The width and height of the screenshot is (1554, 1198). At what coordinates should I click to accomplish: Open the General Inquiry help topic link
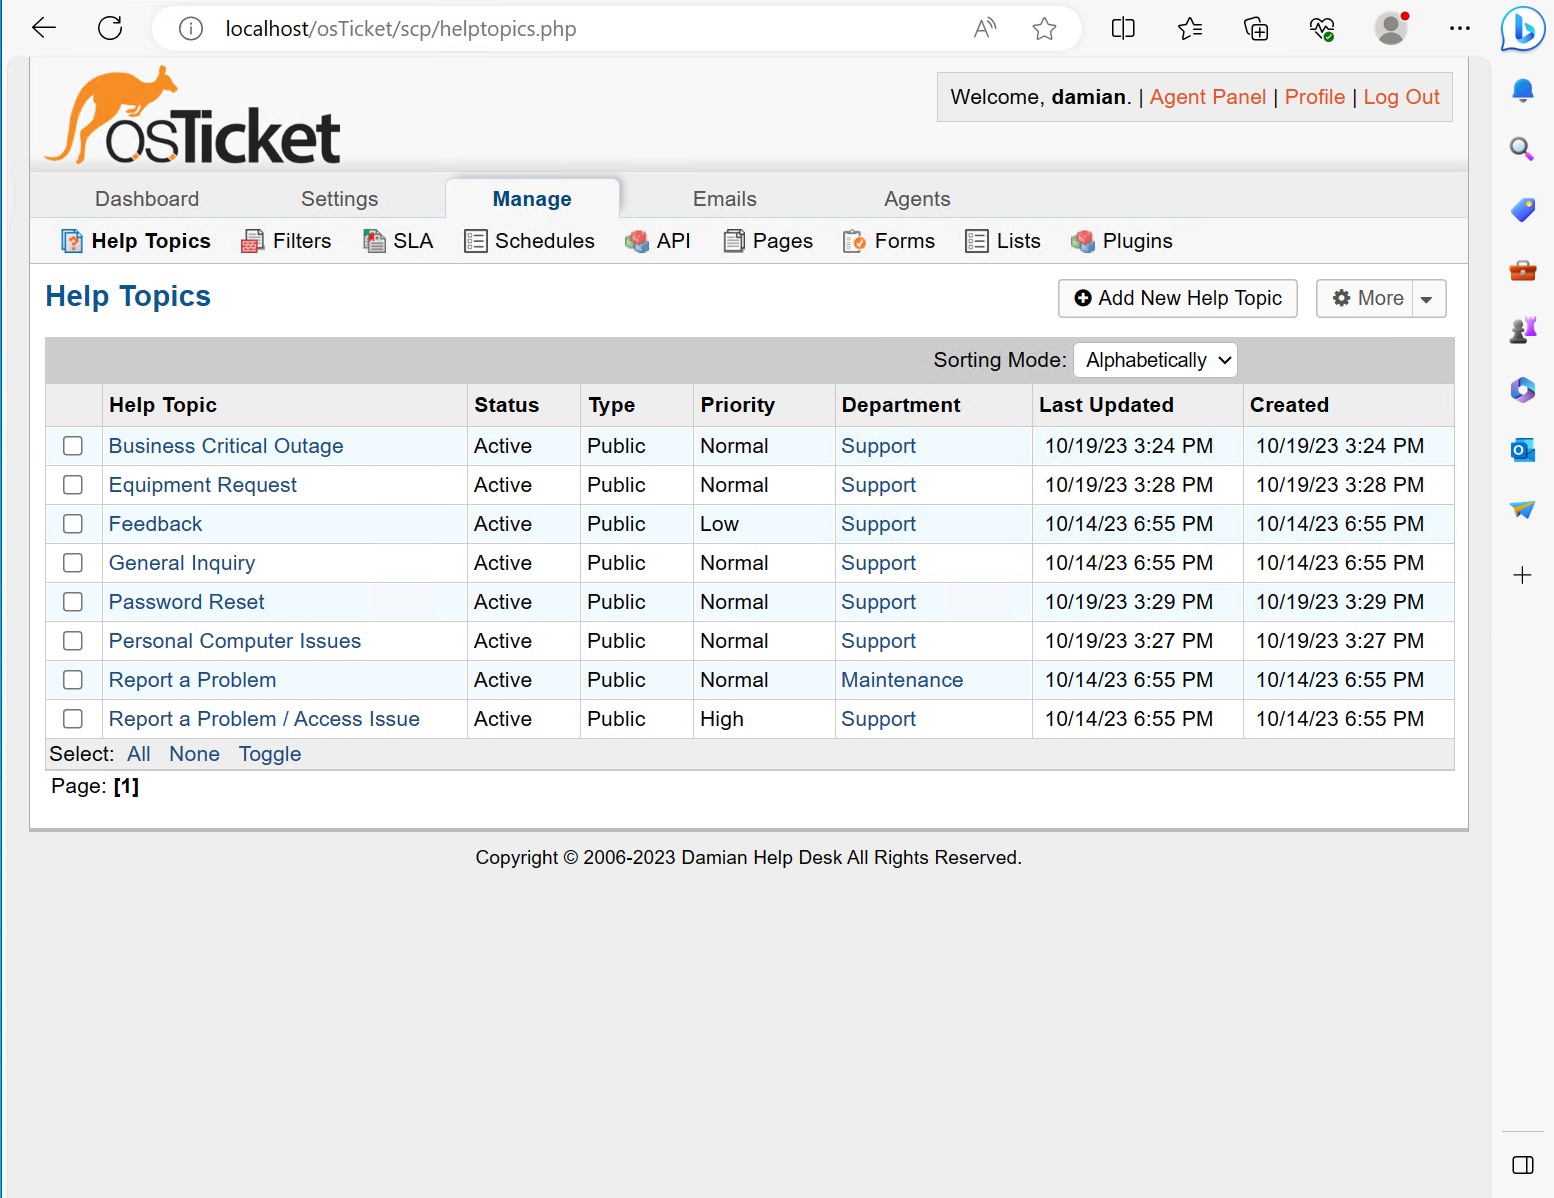click(x=181, y=562)
